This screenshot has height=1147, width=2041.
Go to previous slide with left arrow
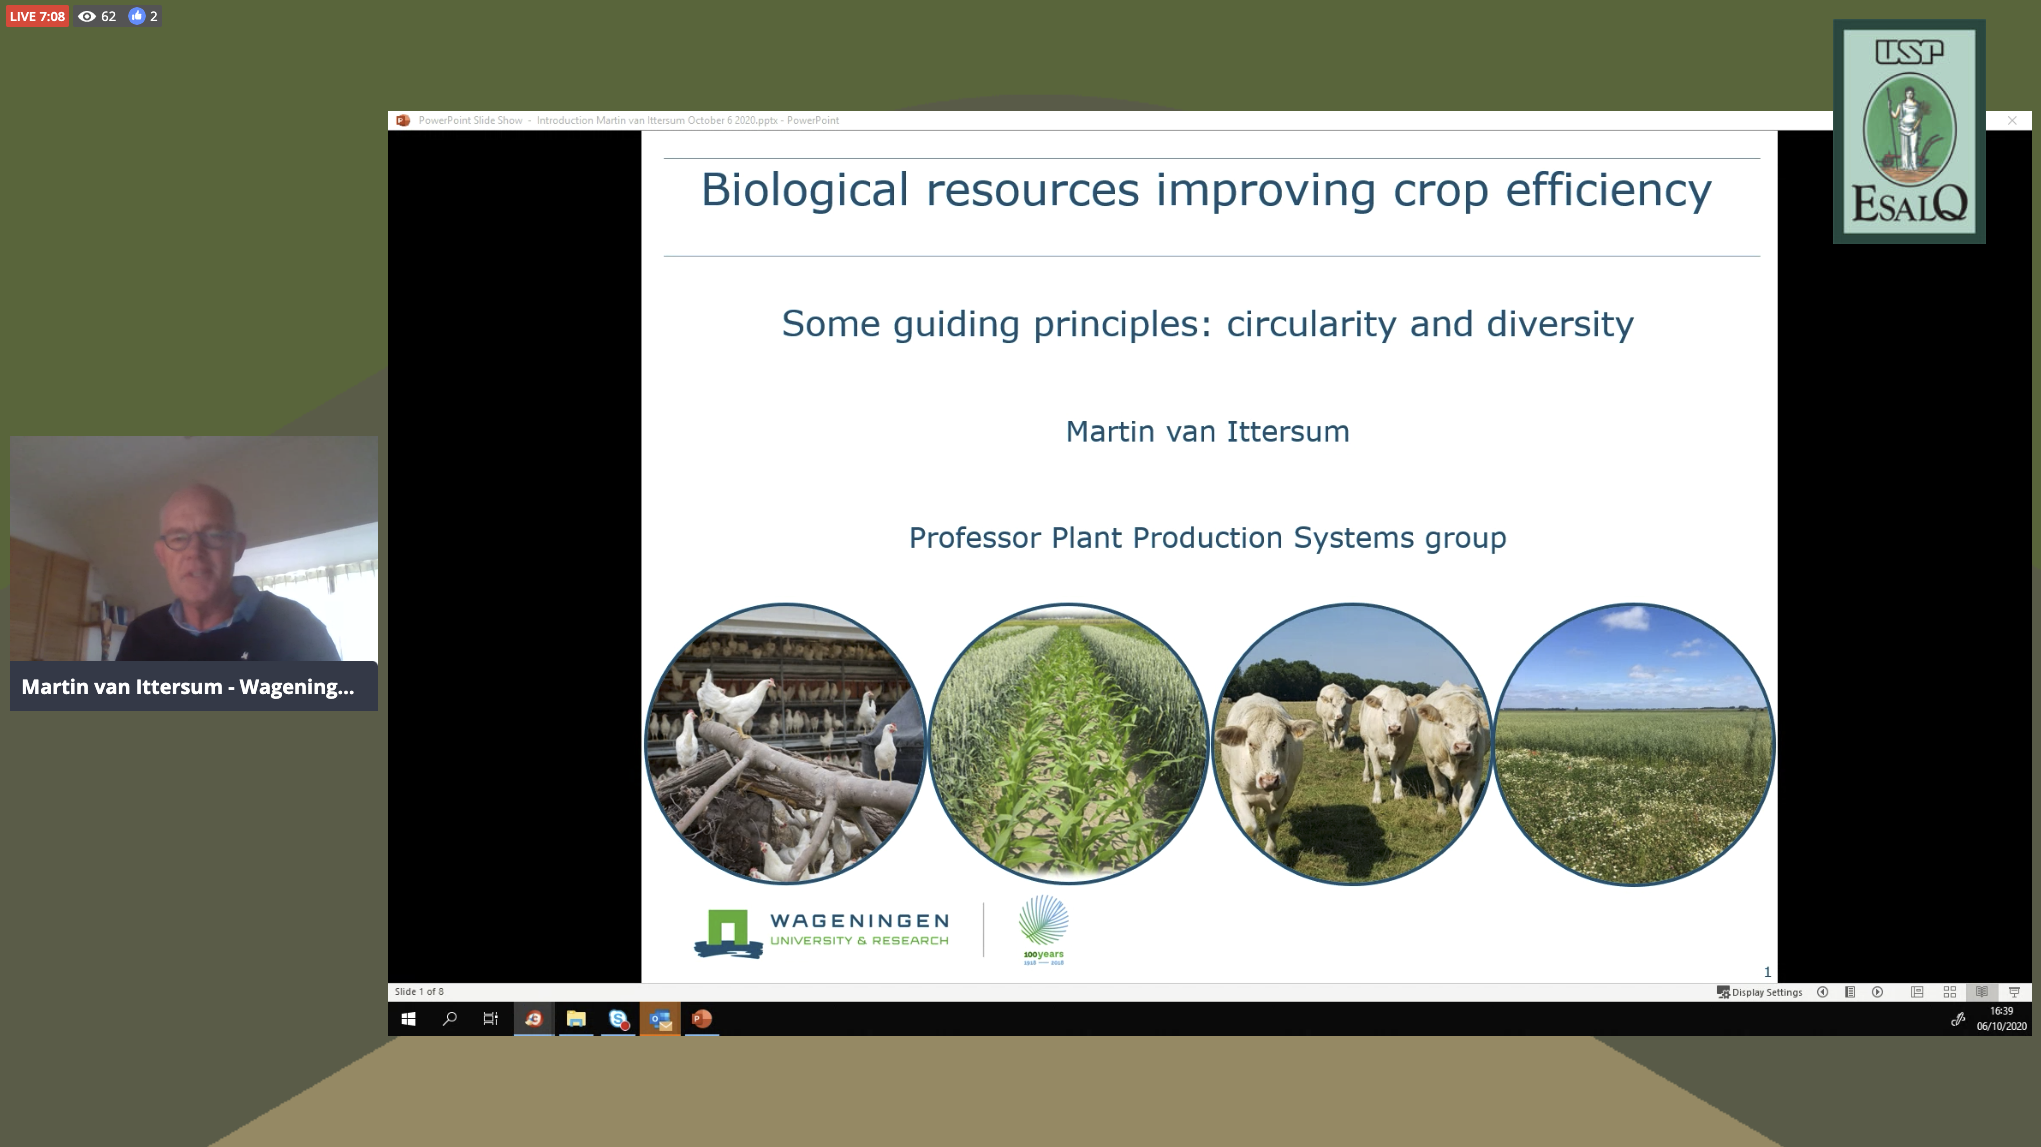click(x=1822, y=992)
